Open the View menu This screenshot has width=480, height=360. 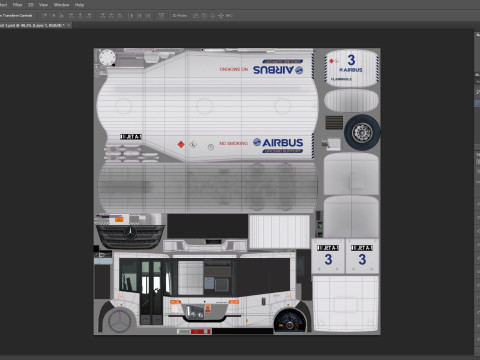pyautogui.click(x=43, y=5)
